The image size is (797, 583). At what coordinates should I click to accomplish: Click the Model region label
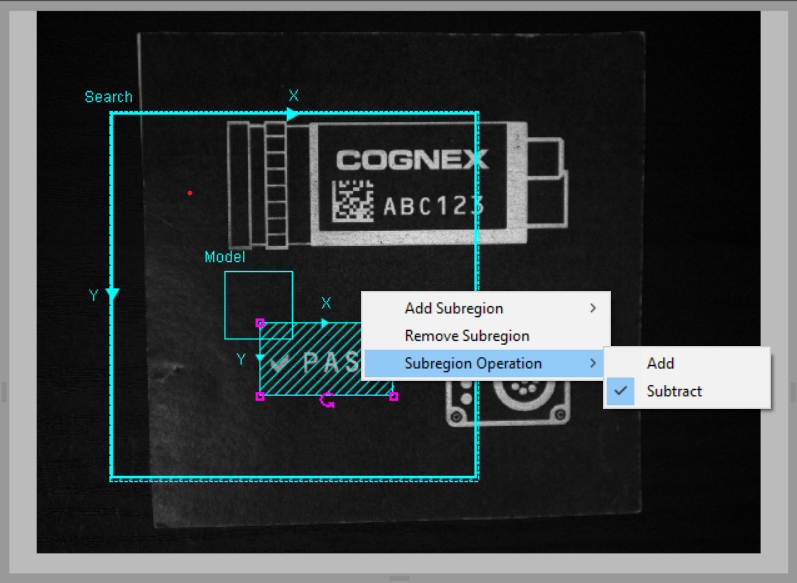[x=225, y=257]
